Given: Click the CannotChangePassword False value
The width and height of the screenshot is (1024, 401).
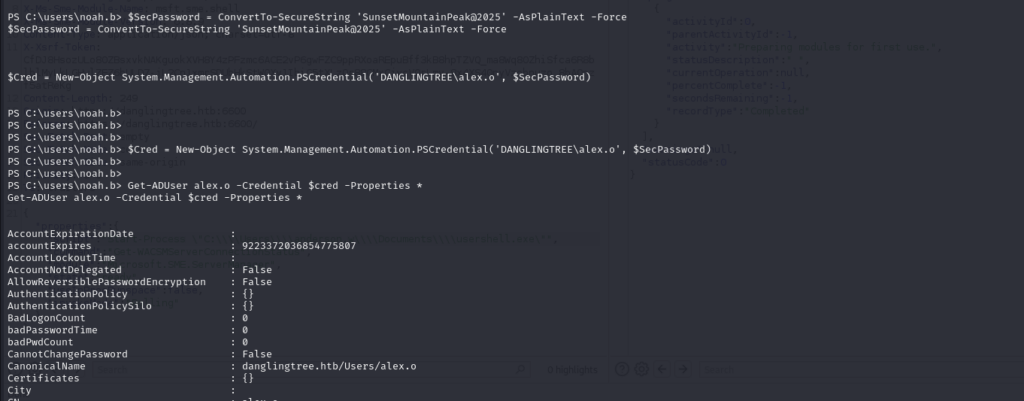Looking at the screenshot, I should pos(257,354).
